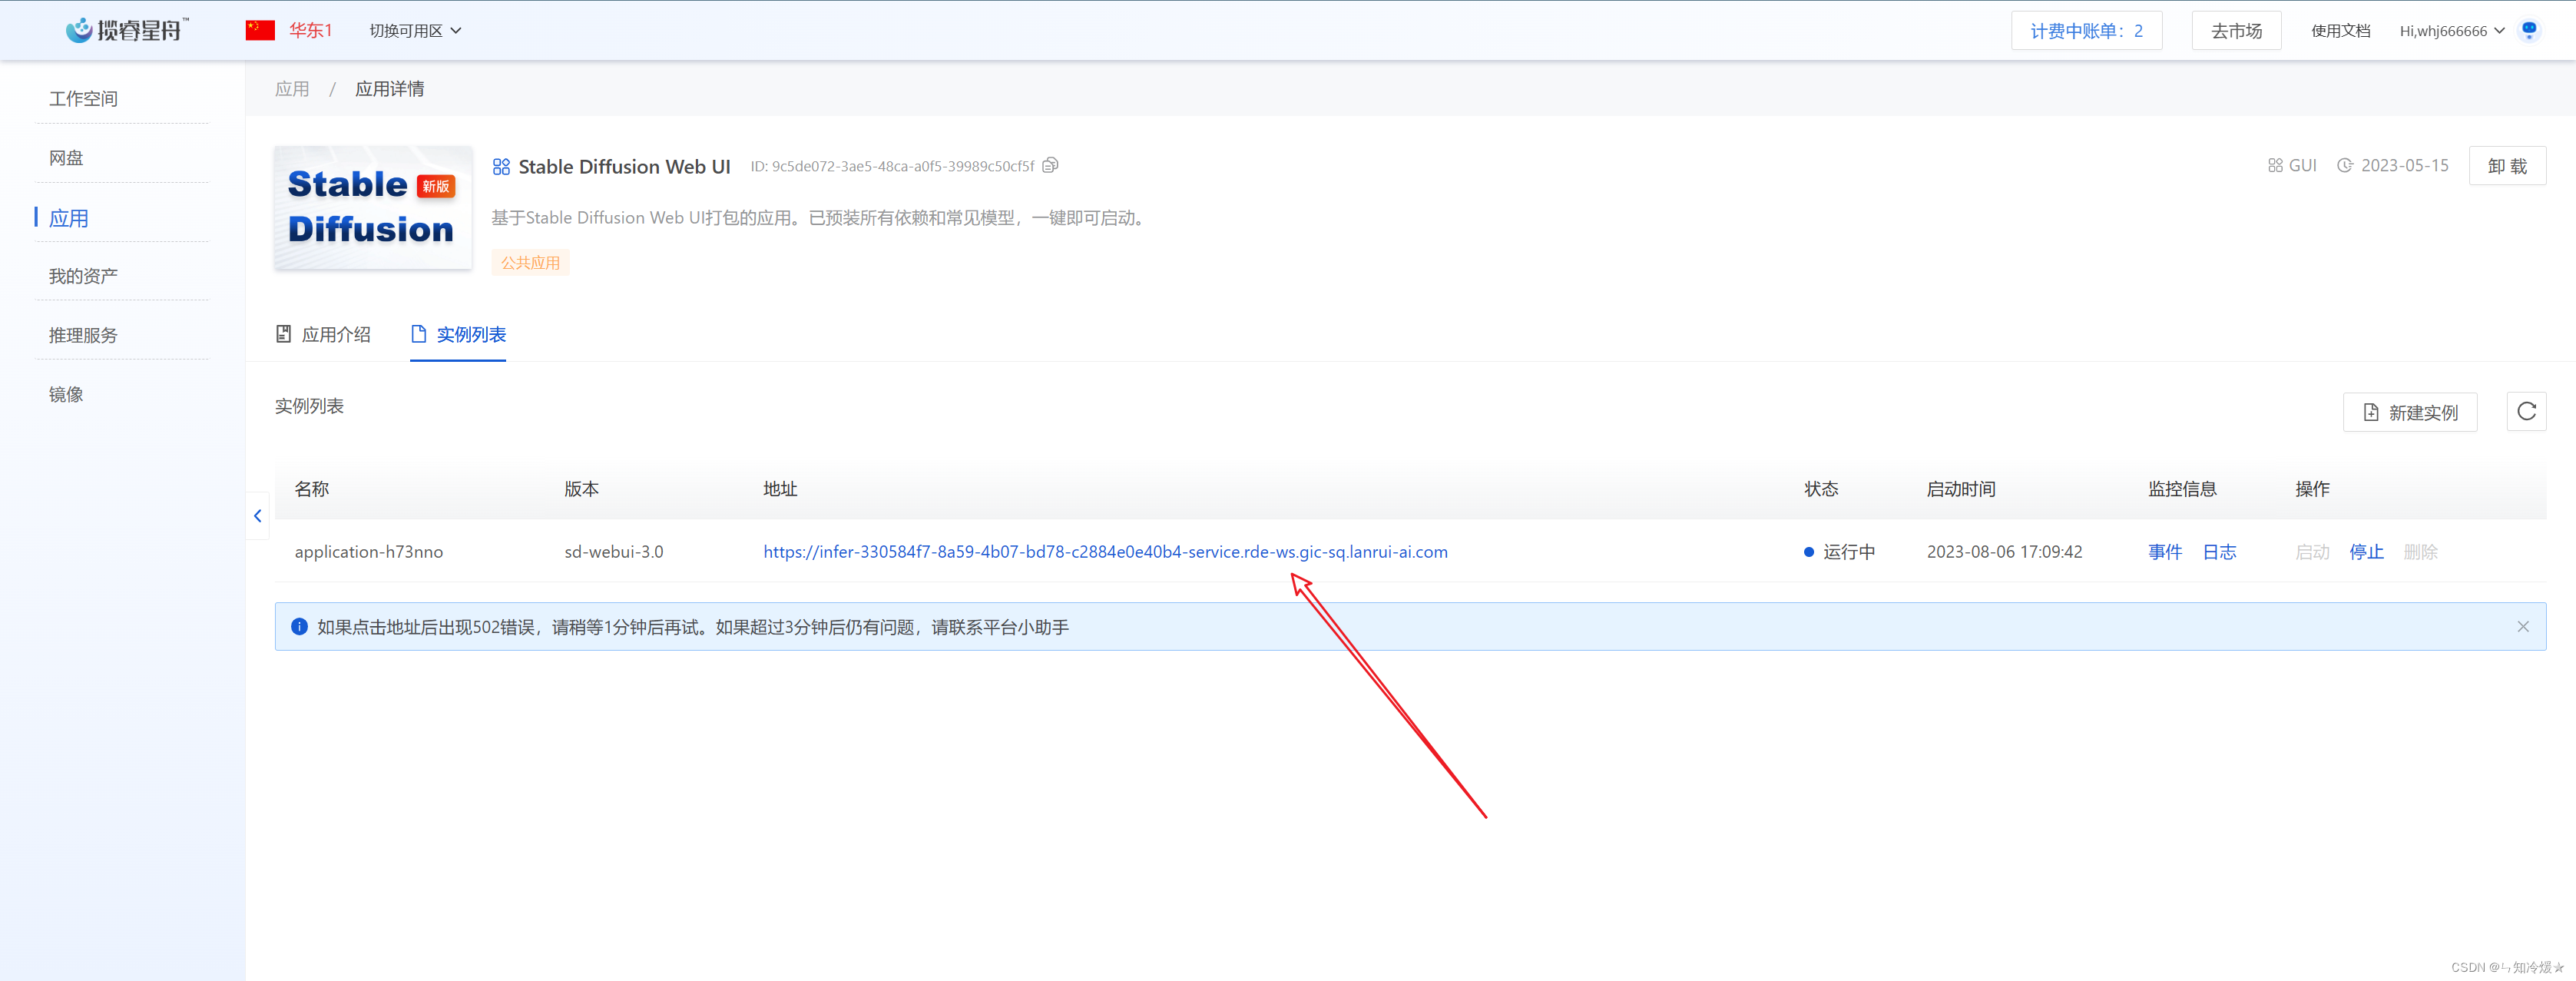Image resolution: width=2576 pixels, height=981 pixels.
Task: Open 推理服务 in sidebar
Action: point(83,335)
